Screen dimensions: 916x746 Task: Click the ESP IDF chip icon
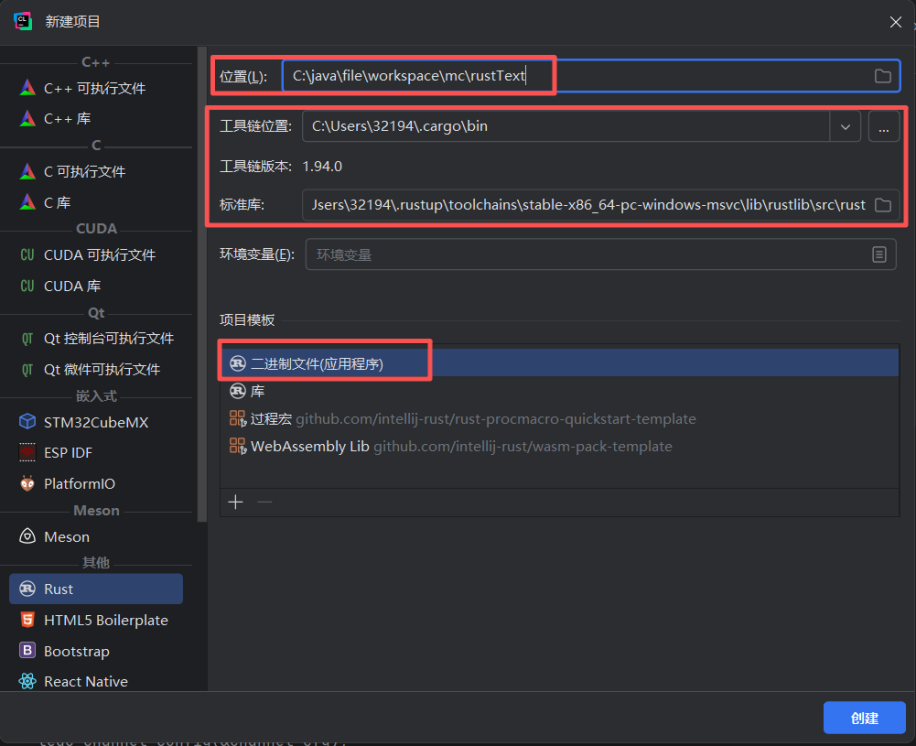[27, 452]
